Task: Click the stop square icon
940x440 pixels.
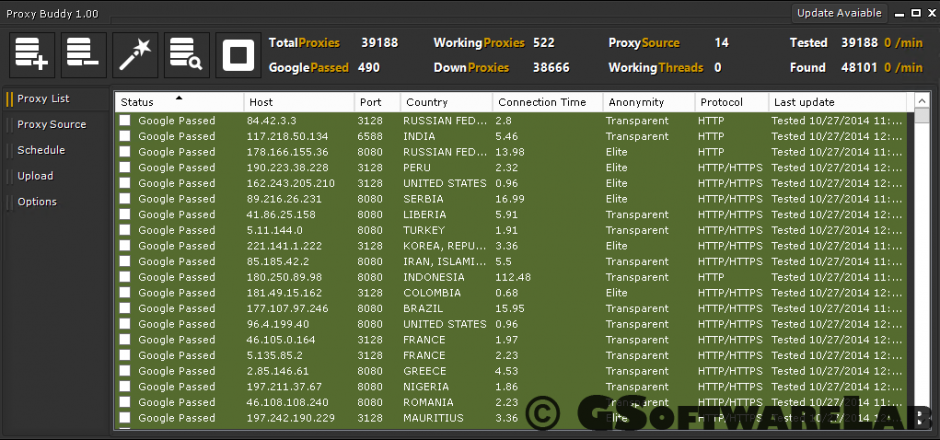Action: coord(238,55)
